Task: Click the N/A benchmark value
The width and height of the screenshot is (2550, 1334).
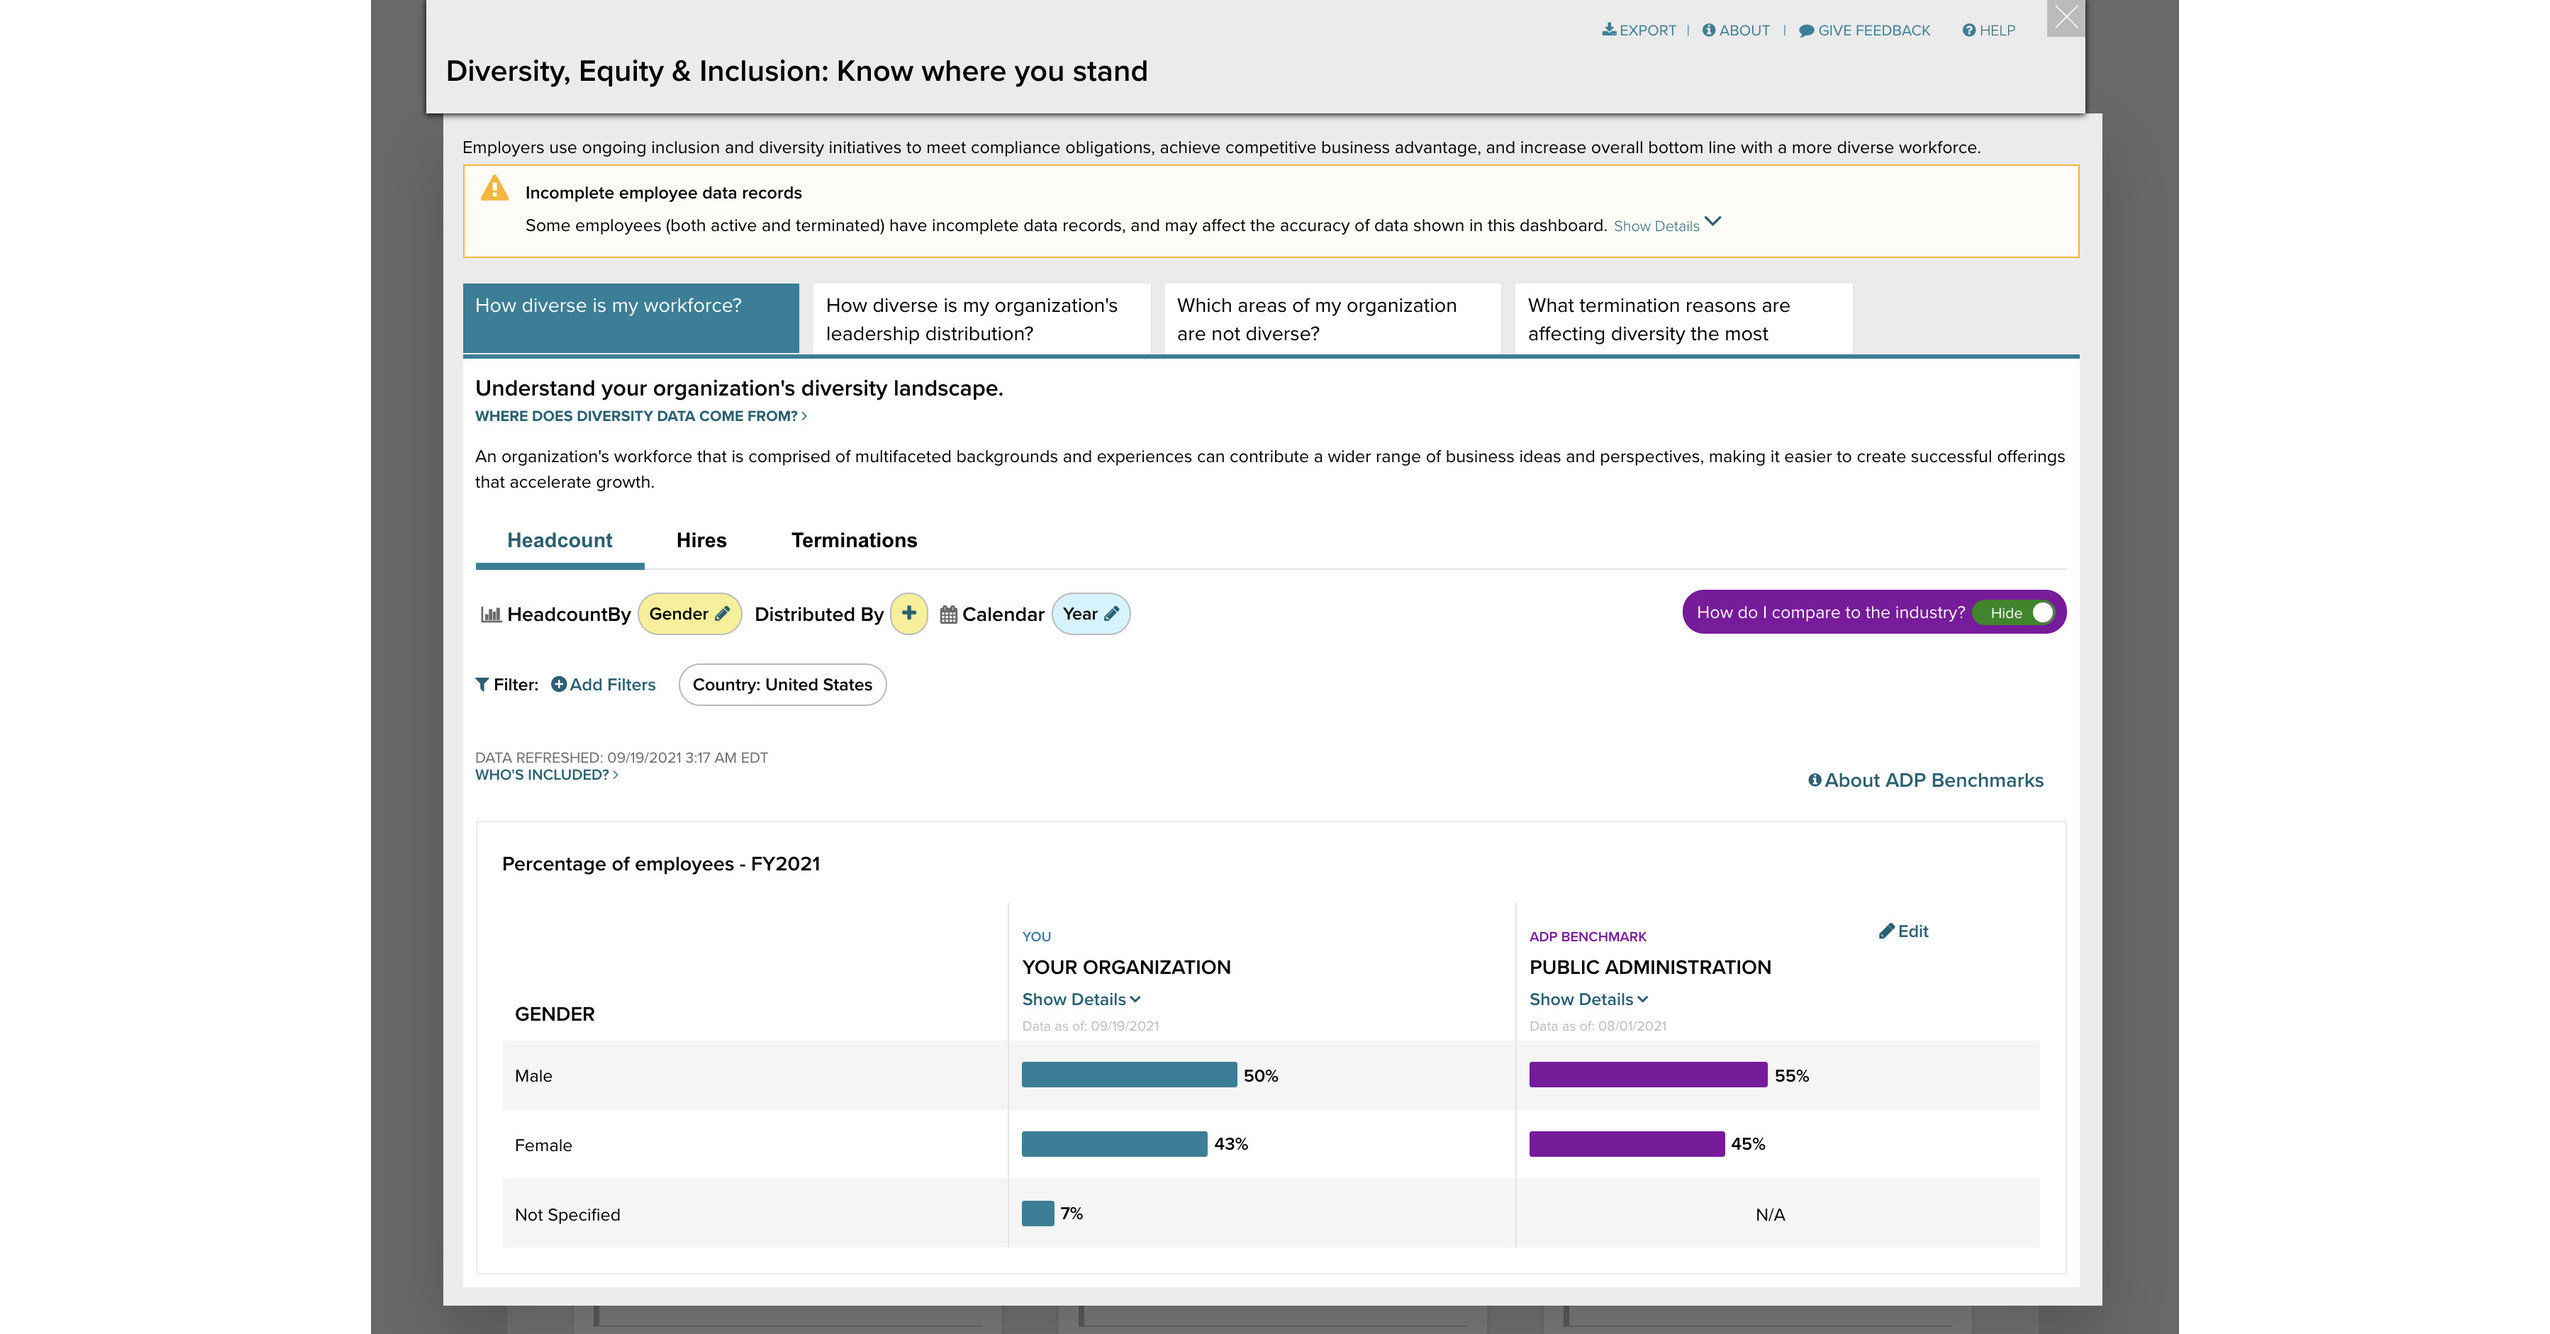Action: [x=1770, y=1214]
